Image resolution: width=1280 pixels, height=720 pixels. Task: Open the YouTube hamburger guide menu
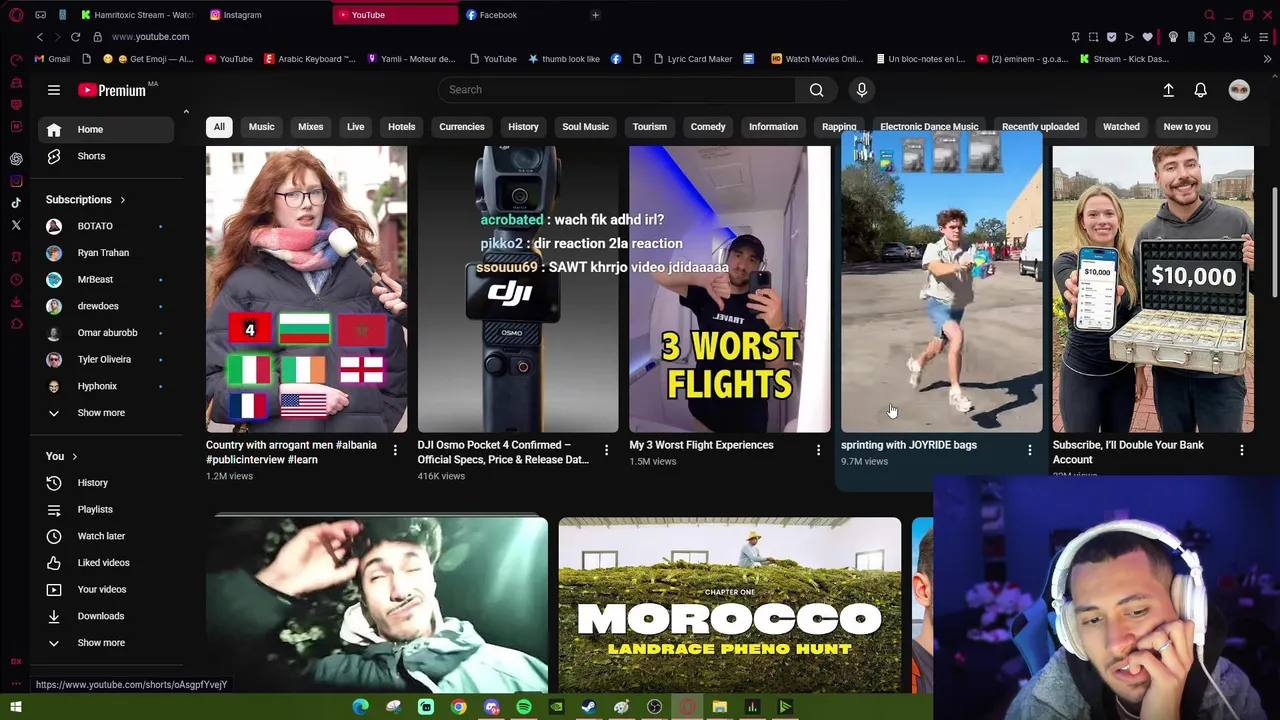54,90
